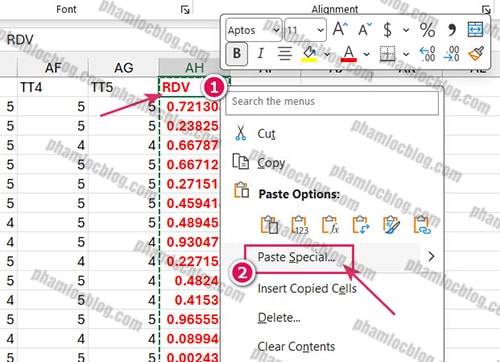Image resolution: width=500 pixels, height=362 pixels.
Task: Open the Aptos font name dropdown
Action: click(x=276, y=30)
